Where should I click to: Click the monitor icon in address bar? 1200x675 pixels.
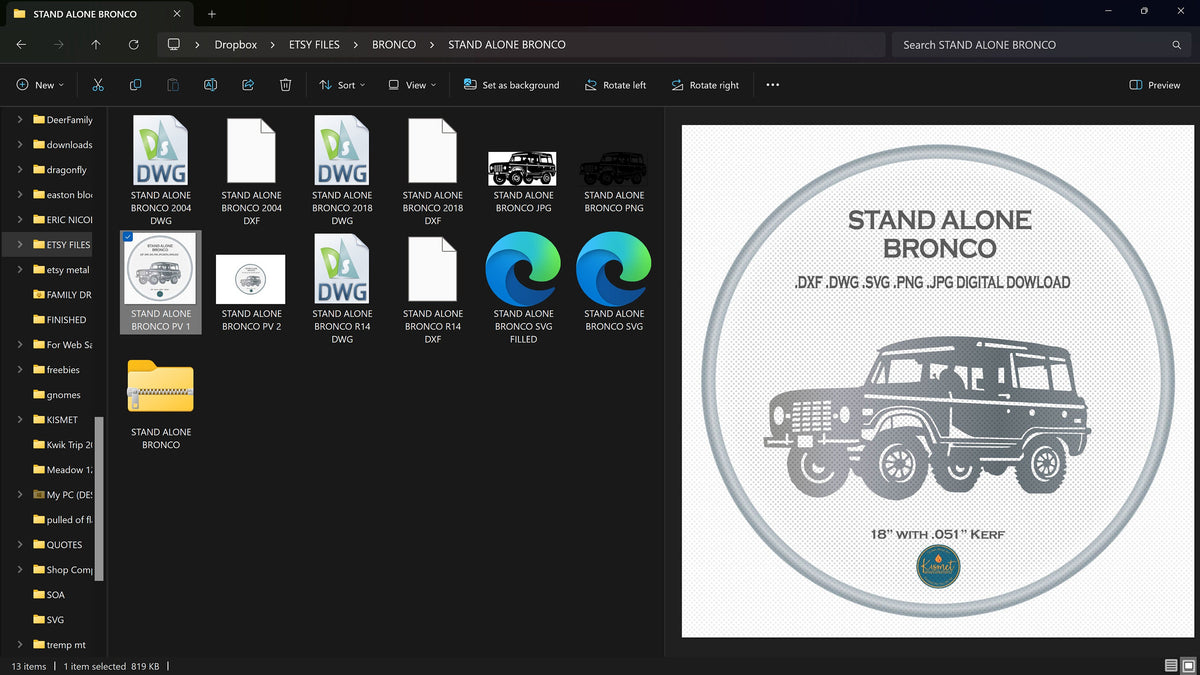[x=174, y=45]
